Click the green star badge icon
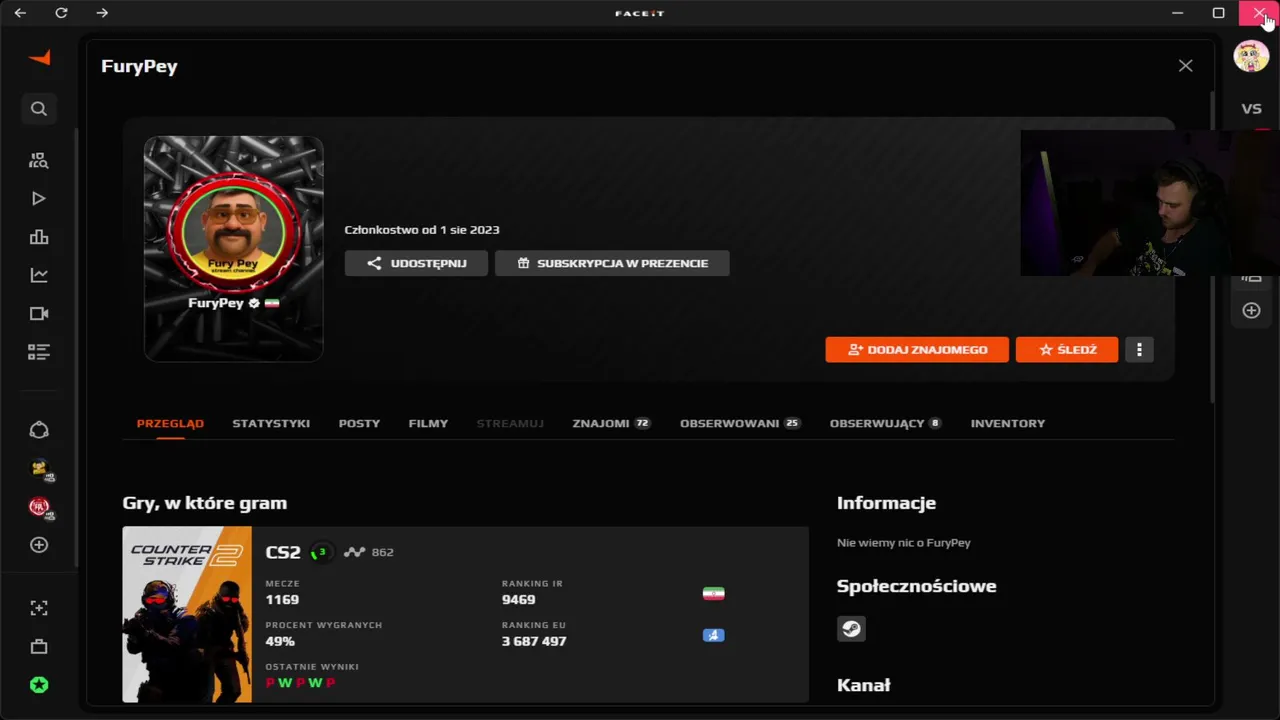 coord(39,685)
